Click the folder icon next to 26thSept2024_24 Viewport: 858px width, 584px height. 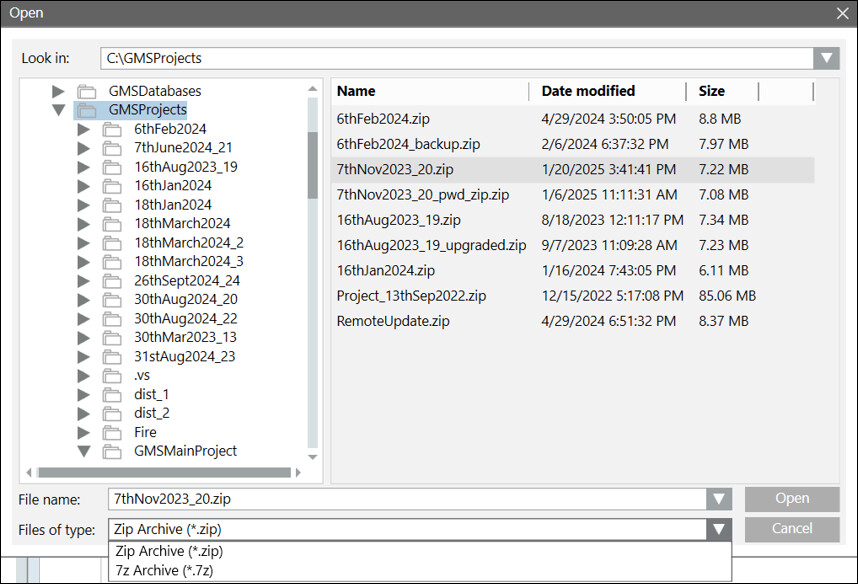(111, 281)
